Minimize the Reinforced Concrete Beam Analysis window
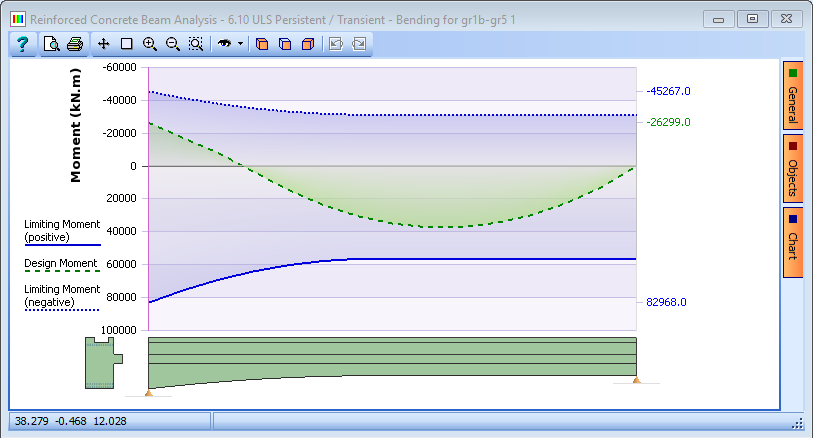 (x=718, y=20)
